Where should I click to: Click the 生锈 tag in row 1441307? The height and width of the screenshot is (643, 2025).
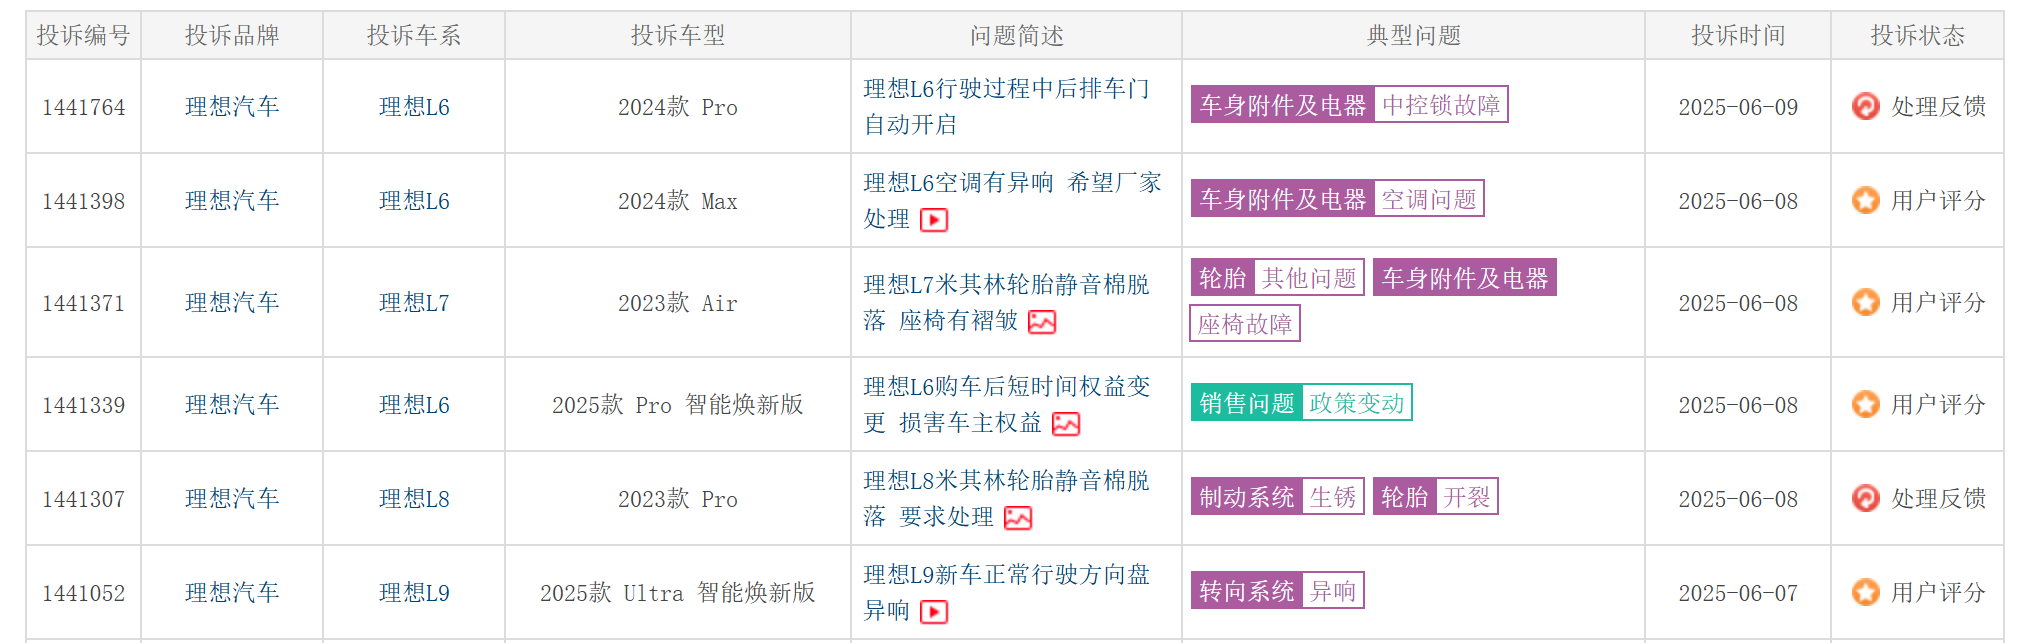(1333, 497)
